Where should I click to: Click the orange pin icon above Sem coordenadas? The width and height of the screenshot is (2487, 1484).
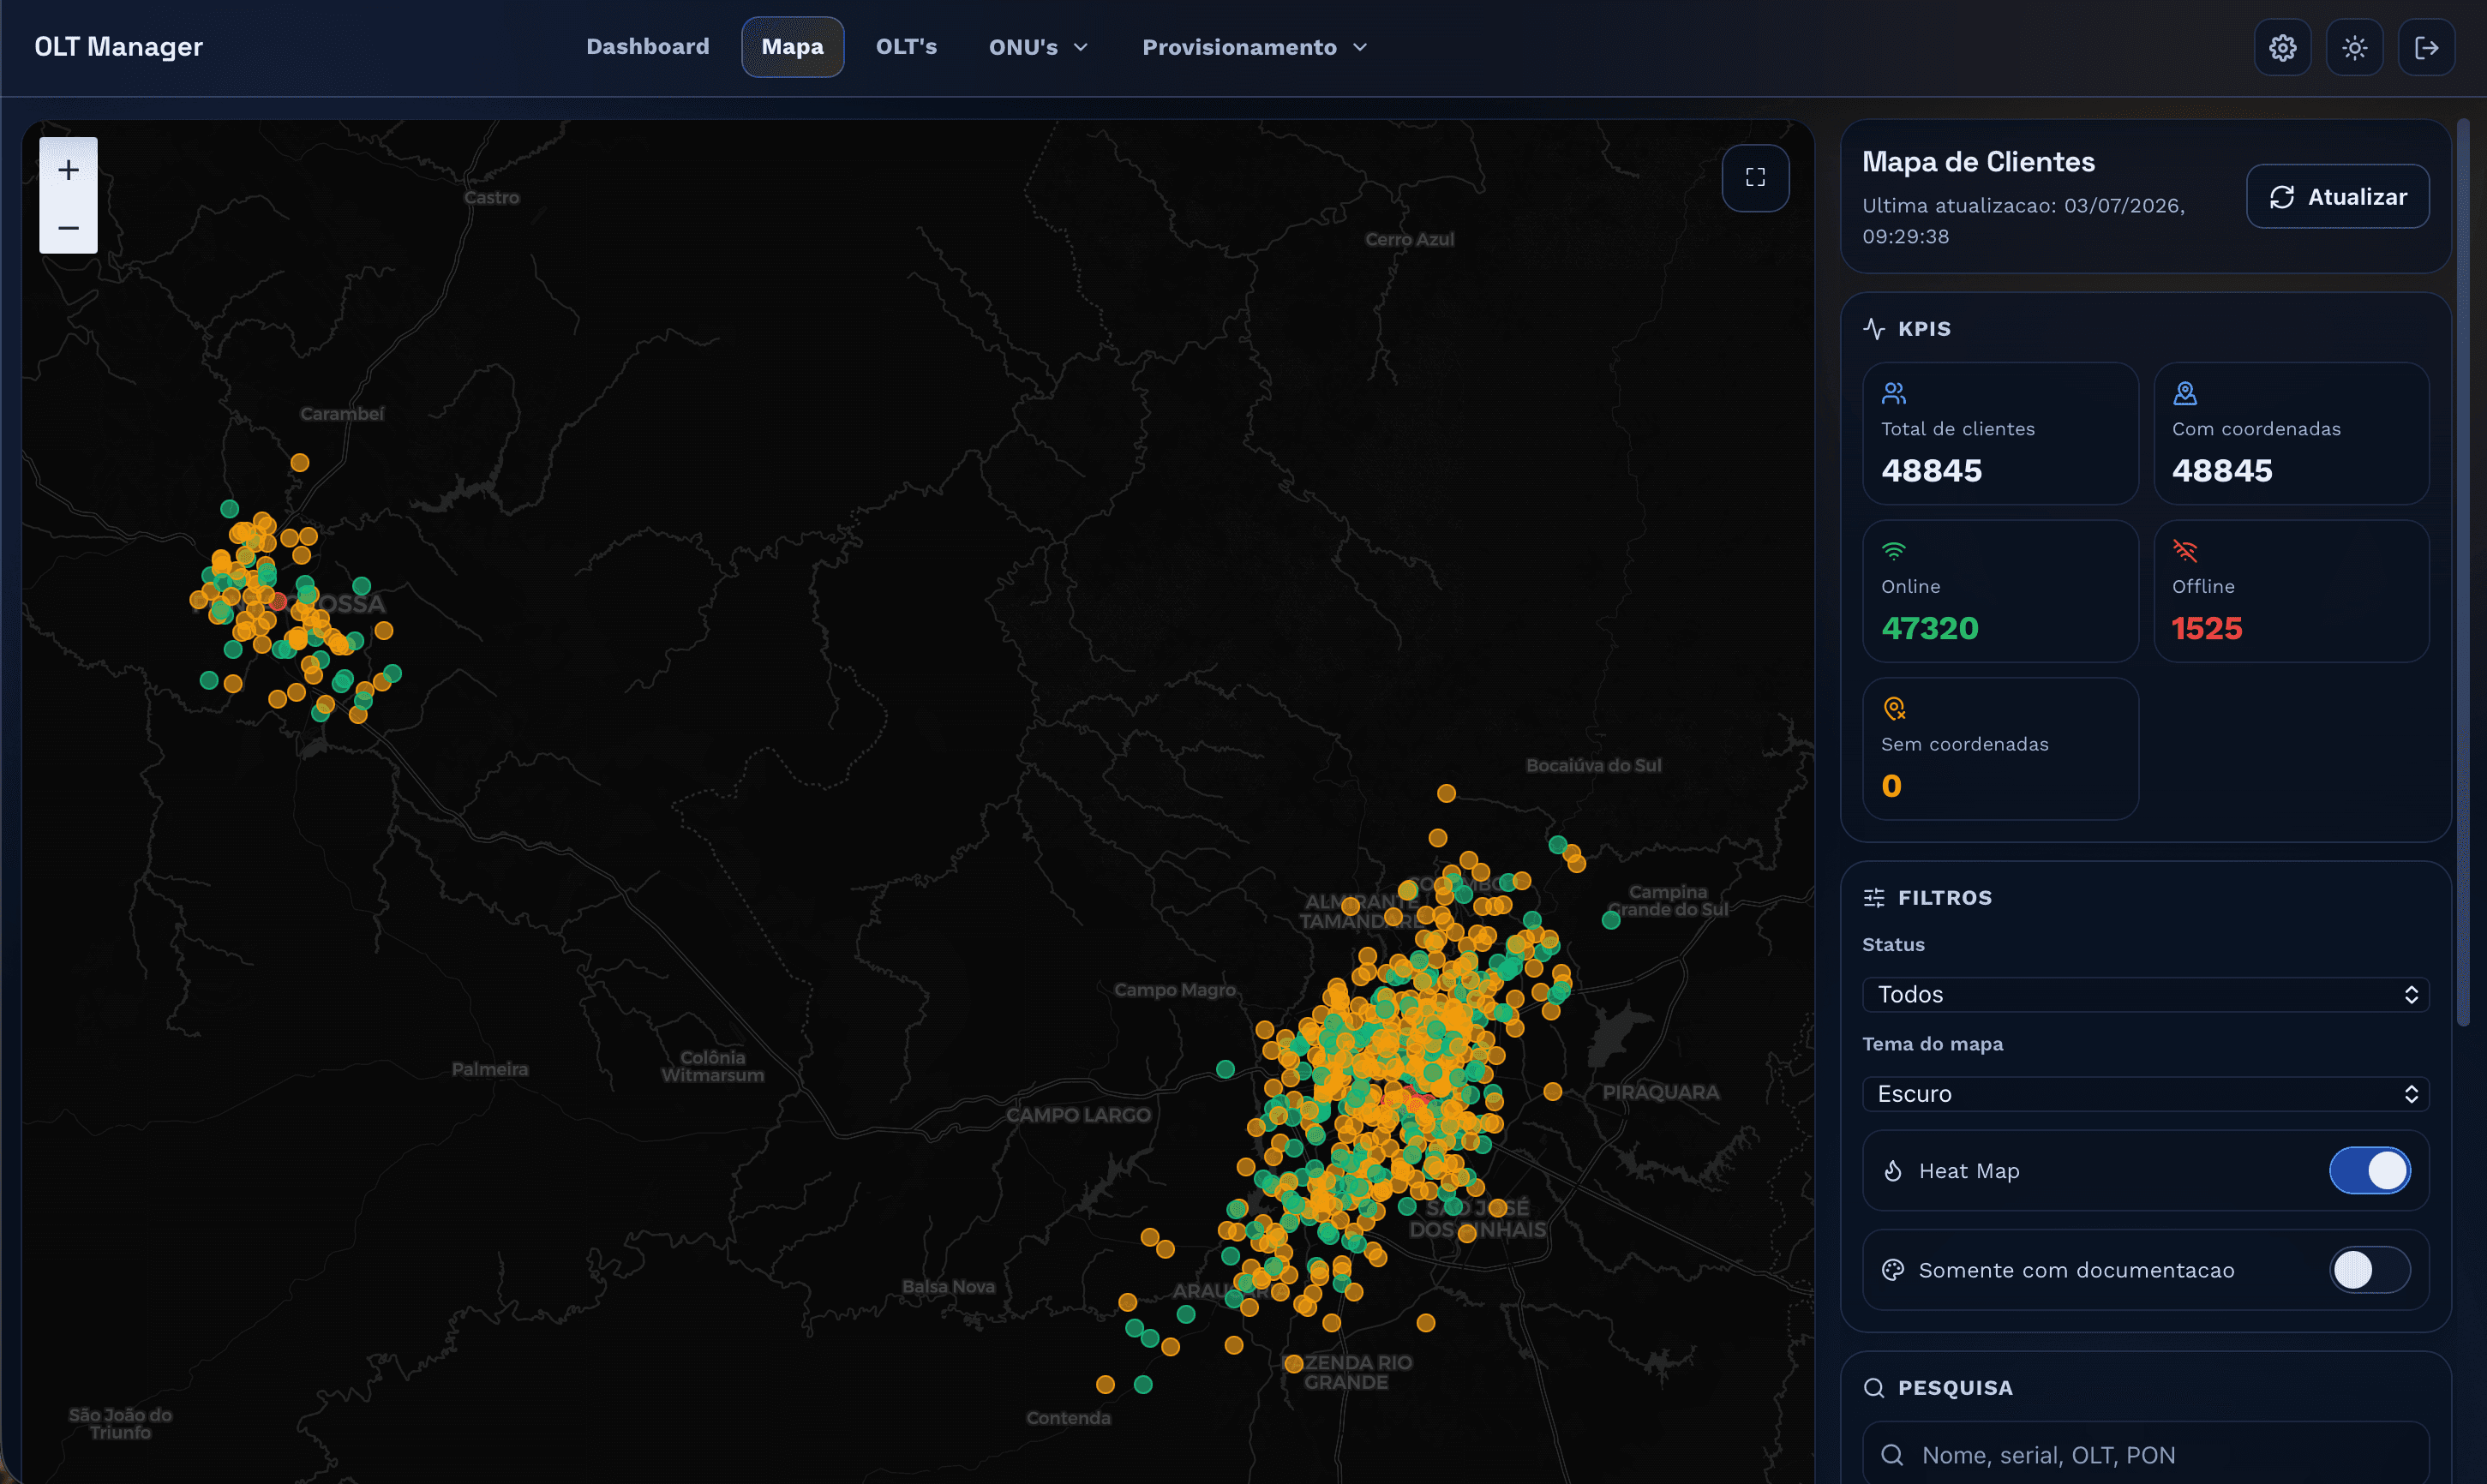tap(1893, 709)
